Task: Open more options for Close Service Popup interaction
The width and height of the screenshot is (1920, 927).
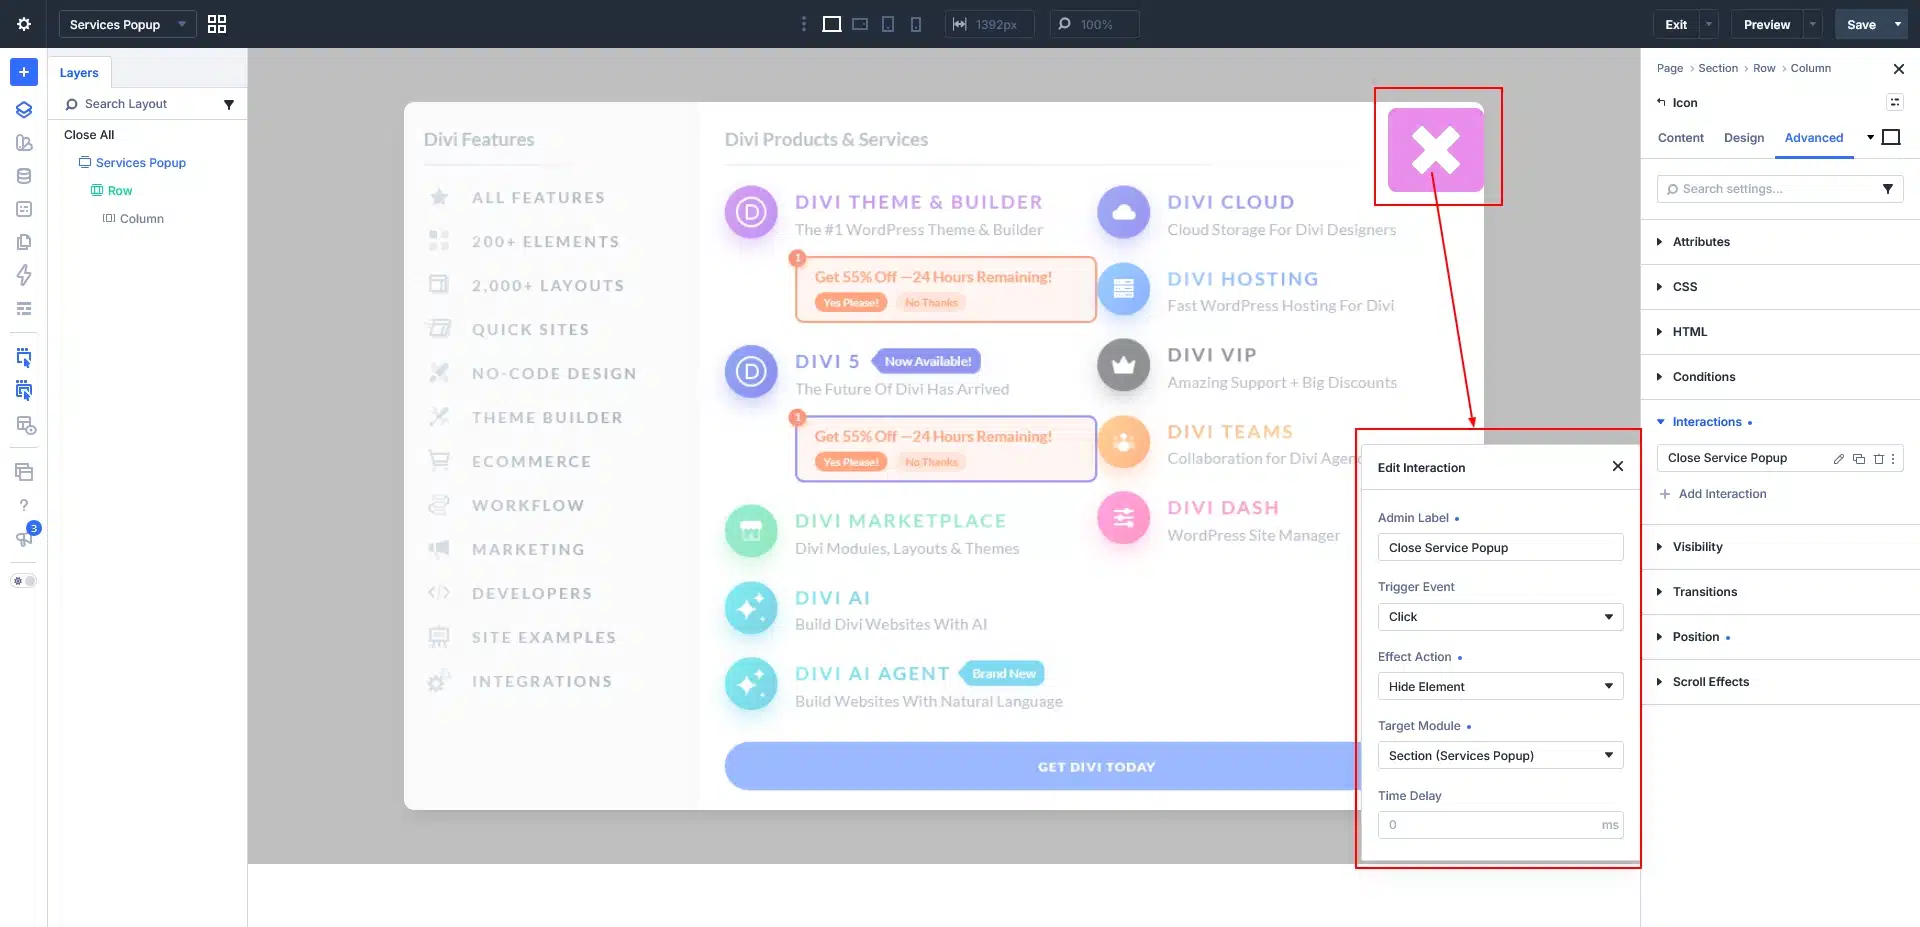Action: [1893, 459]
